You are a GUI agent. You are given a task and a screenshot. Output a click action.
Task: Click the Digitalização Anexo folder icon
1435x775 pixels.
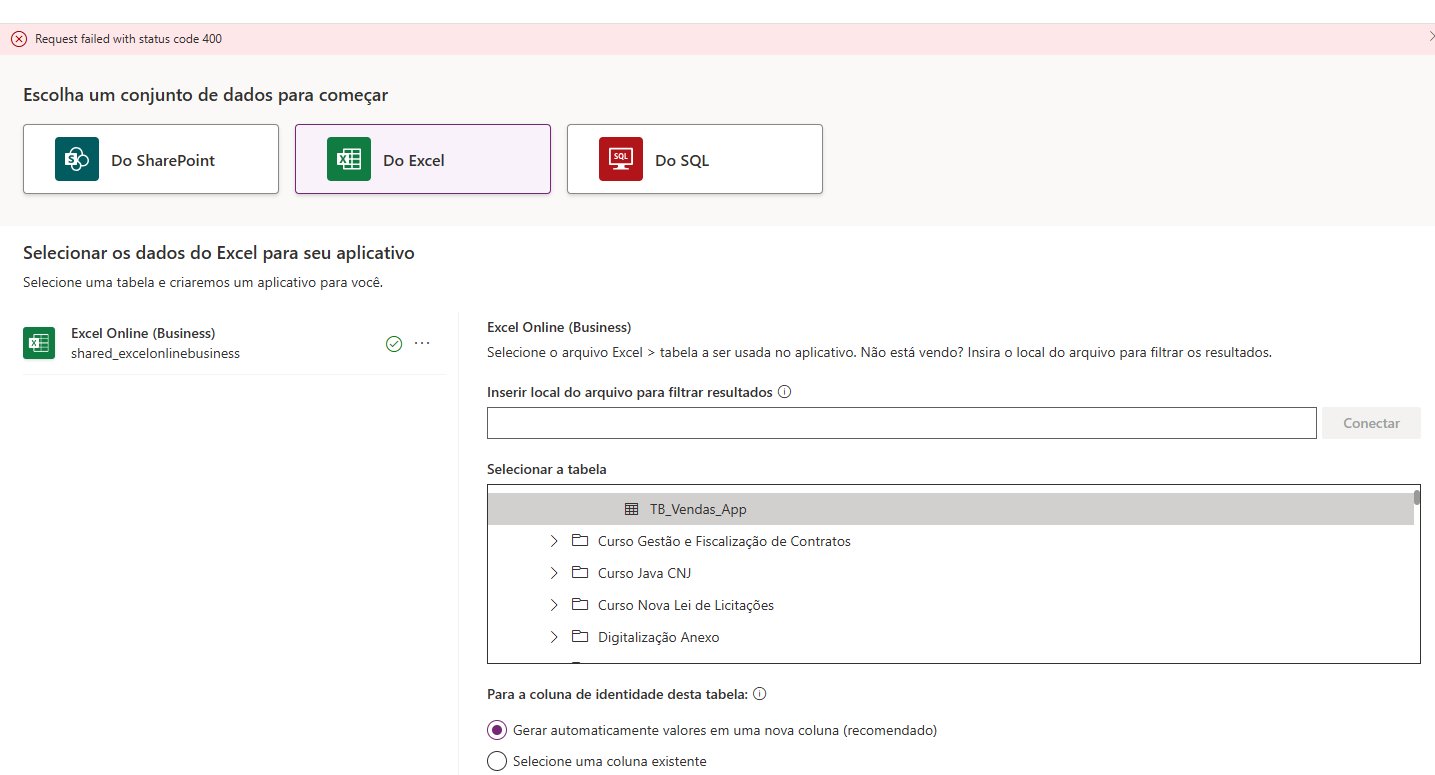coord(580,637)
